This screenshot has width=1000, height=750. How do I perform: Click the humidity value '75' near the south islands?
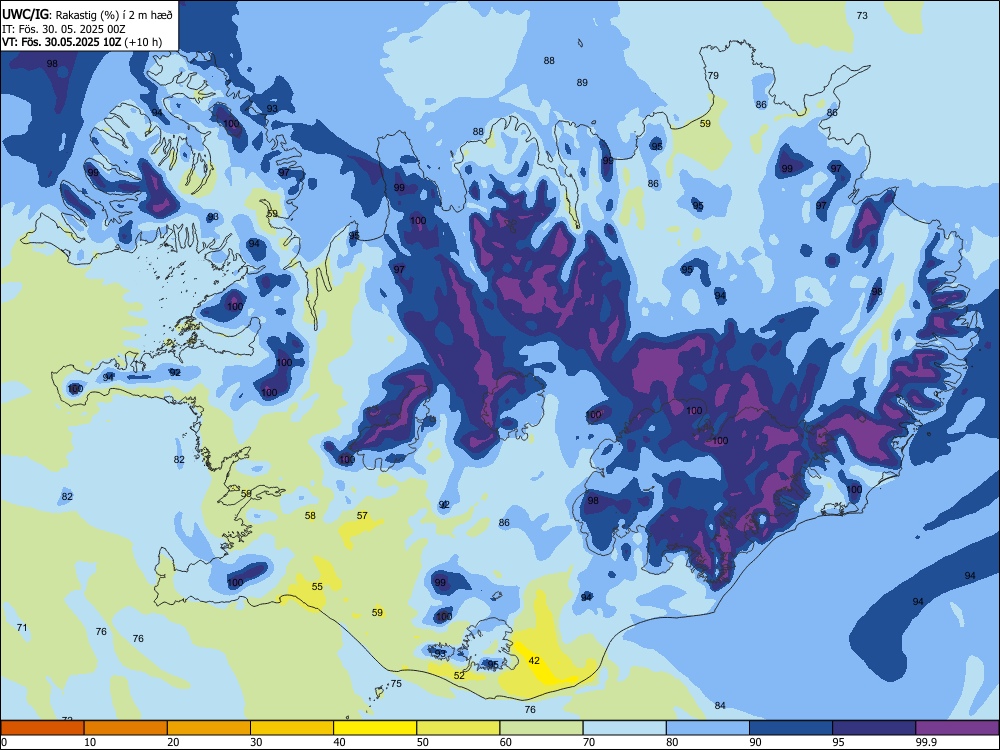pos(396,684)
